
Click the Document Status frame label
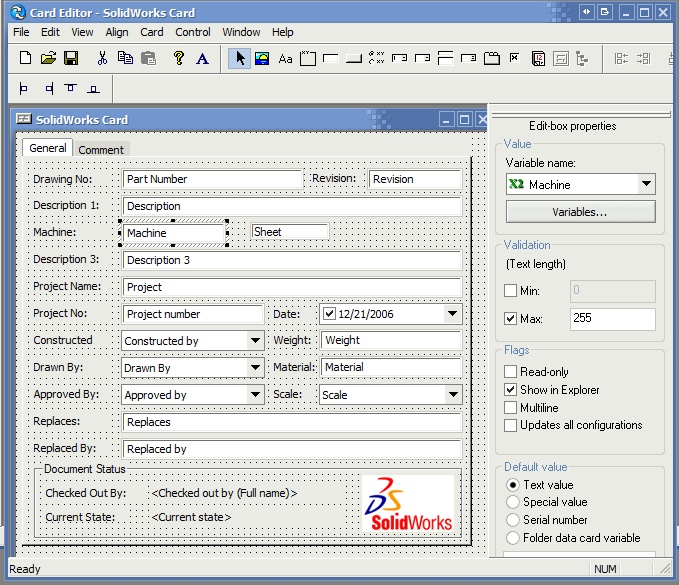pyautogui.click(x=85, y=469)
